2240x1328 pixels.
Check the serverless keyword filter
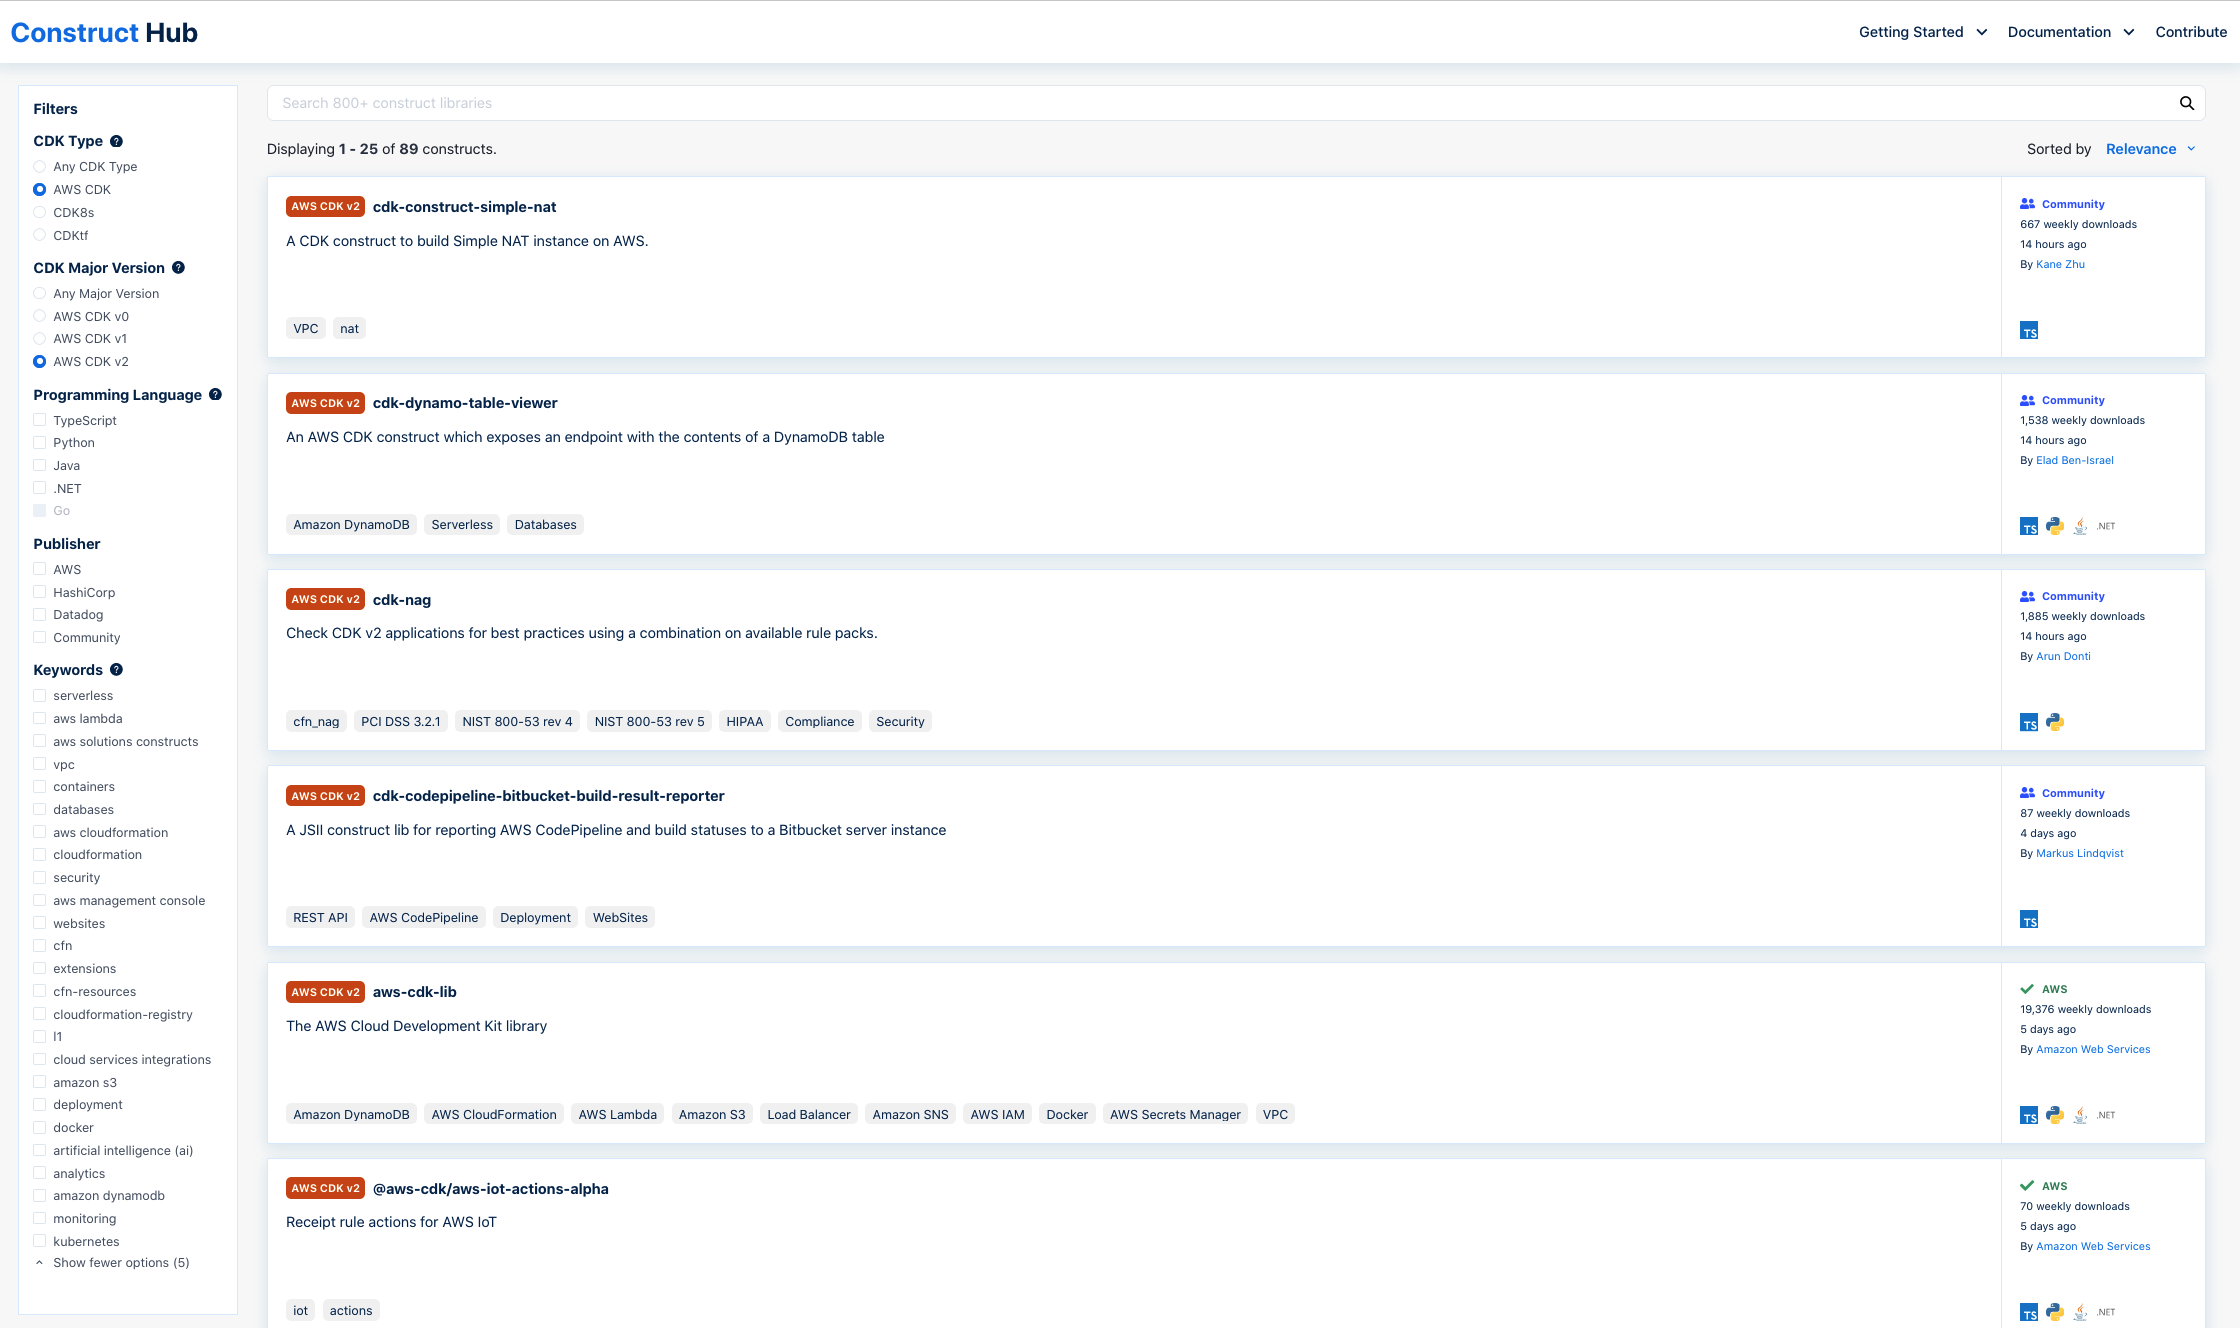coord(40,696)
